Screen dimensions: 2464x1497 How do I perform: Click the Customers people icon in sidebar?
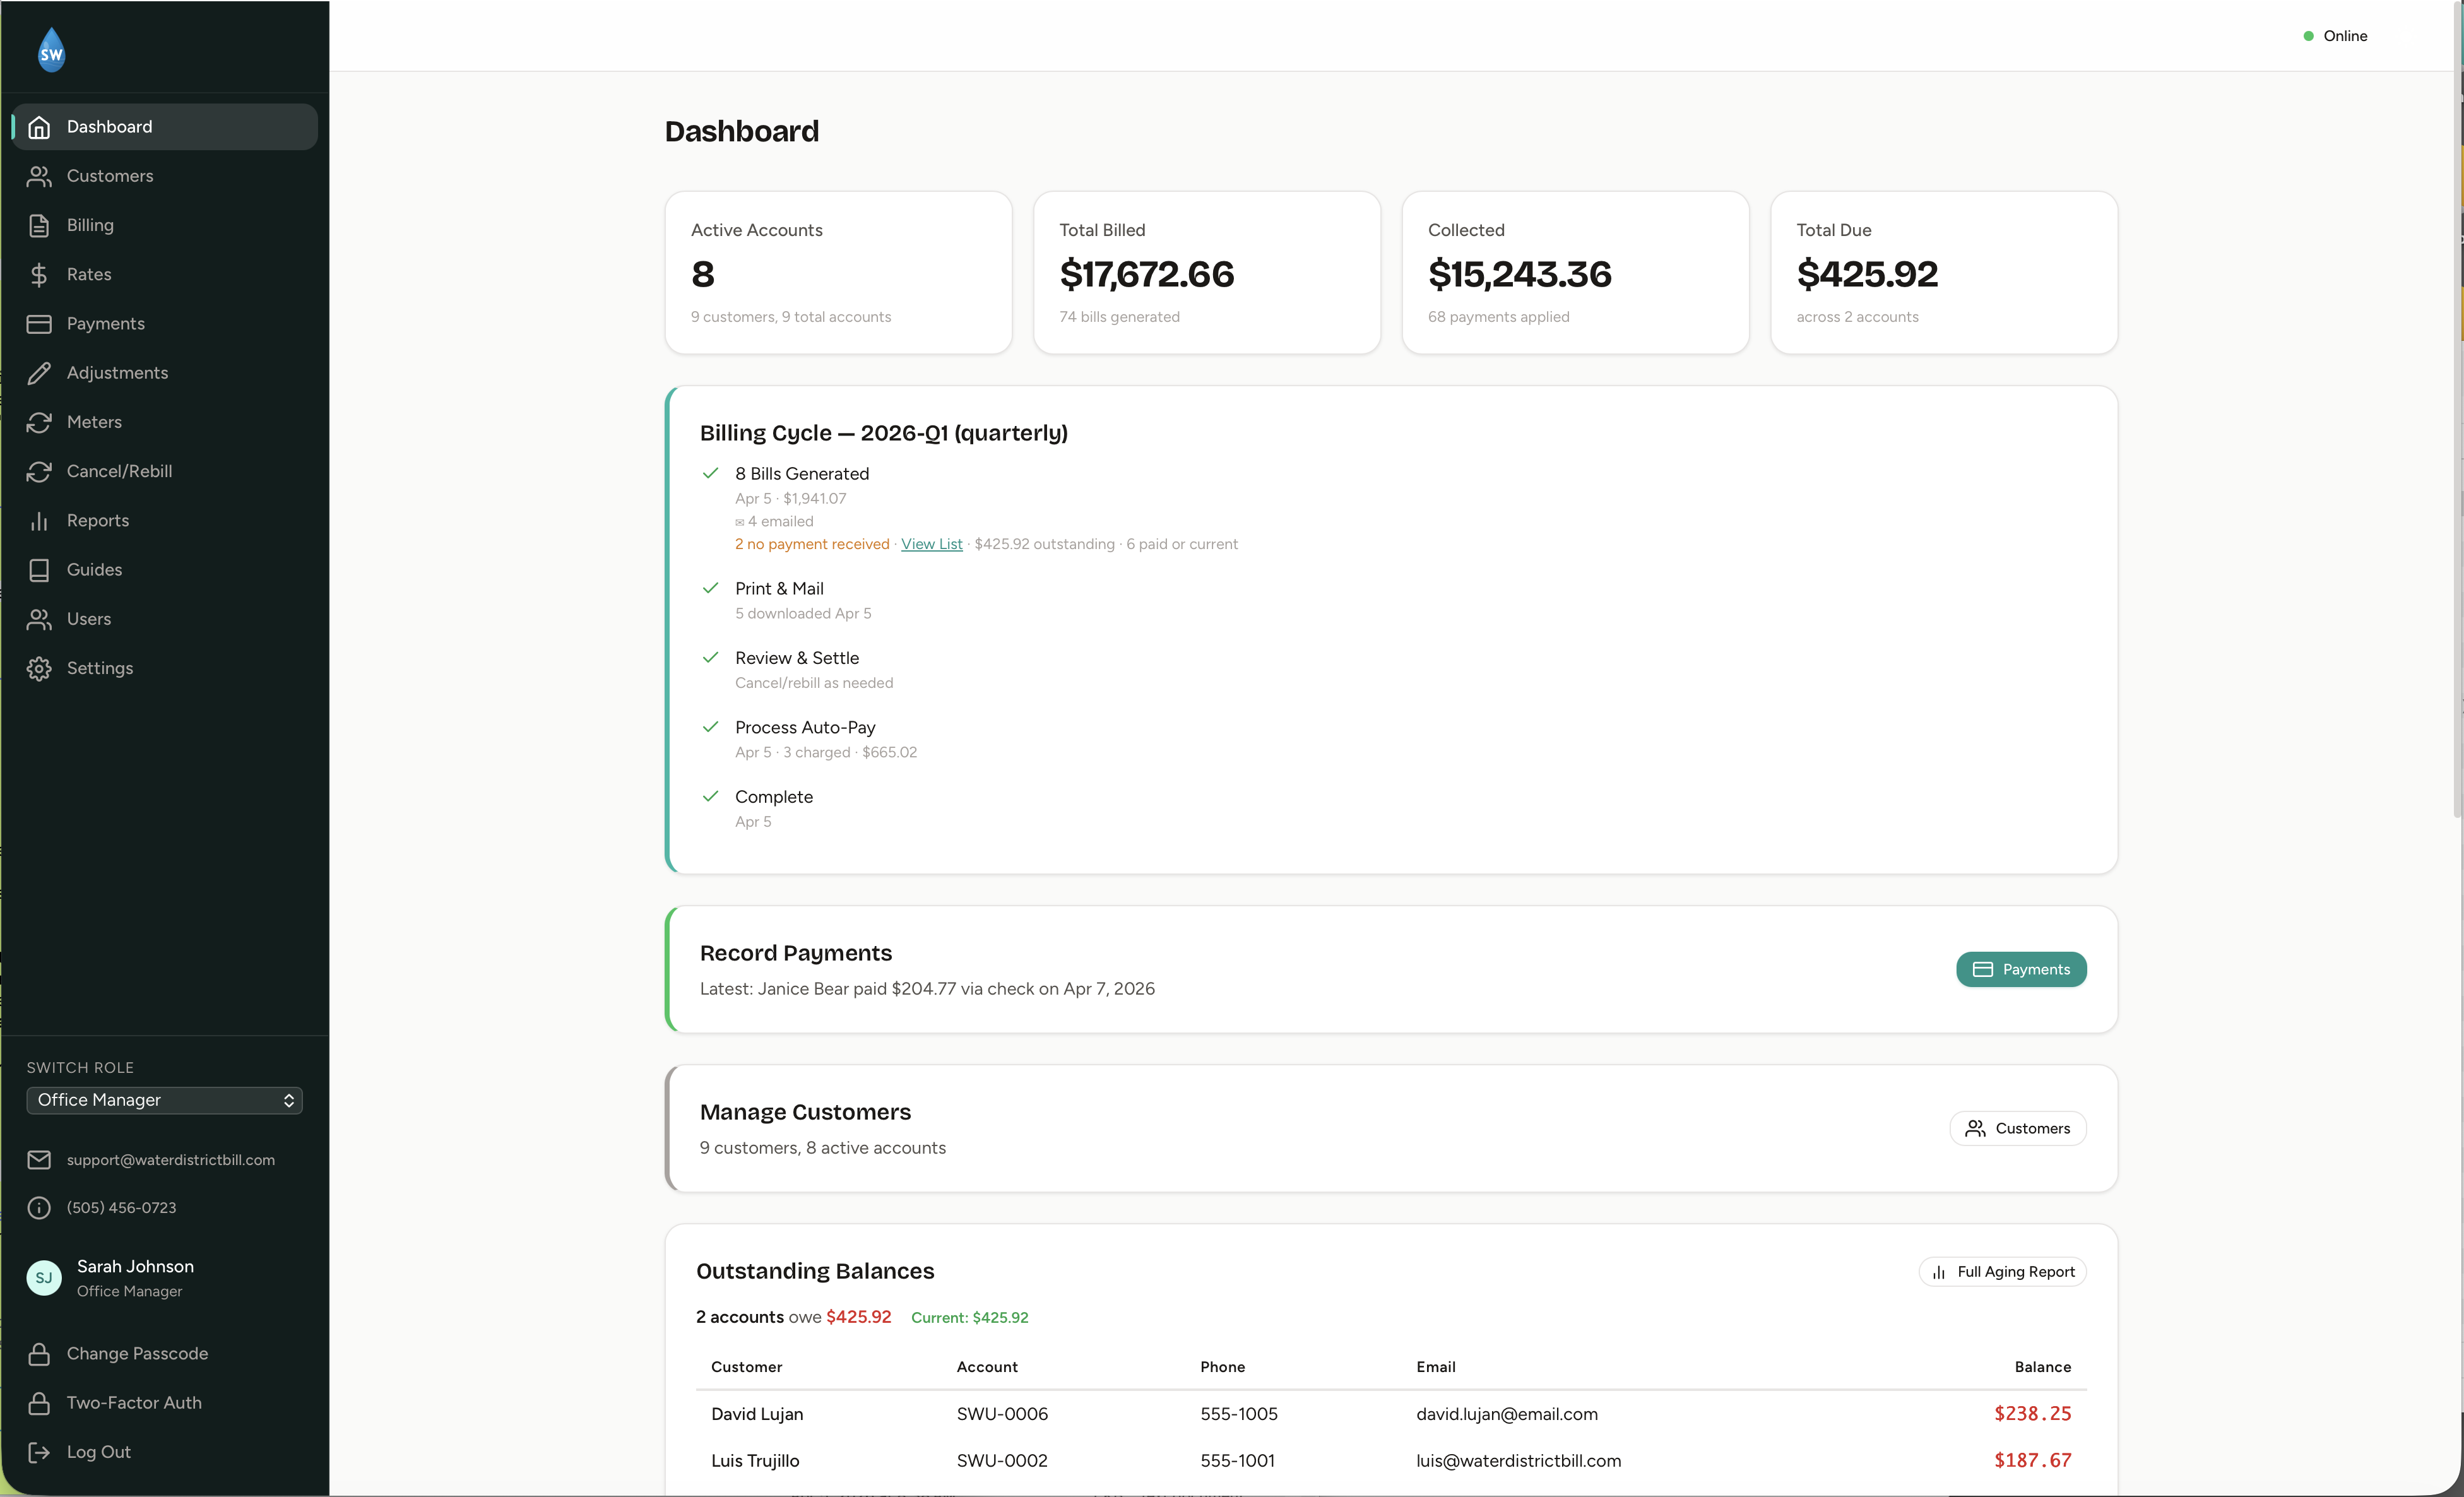(x=39, y=176)
